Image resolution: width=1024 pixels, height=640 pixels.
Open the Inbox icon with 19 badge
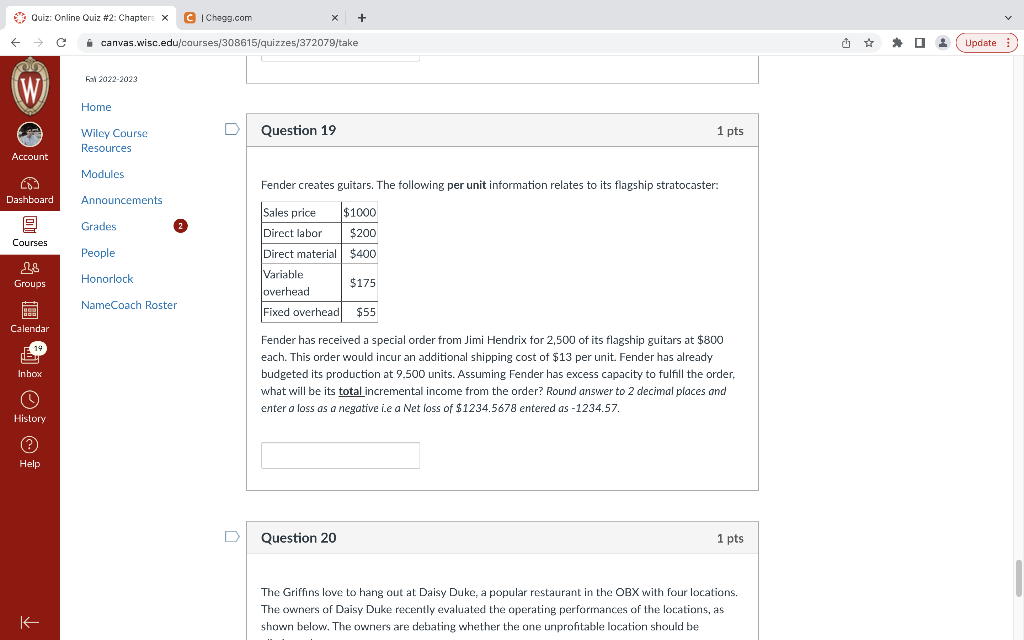pyautogui.click(x=31, y=354)
